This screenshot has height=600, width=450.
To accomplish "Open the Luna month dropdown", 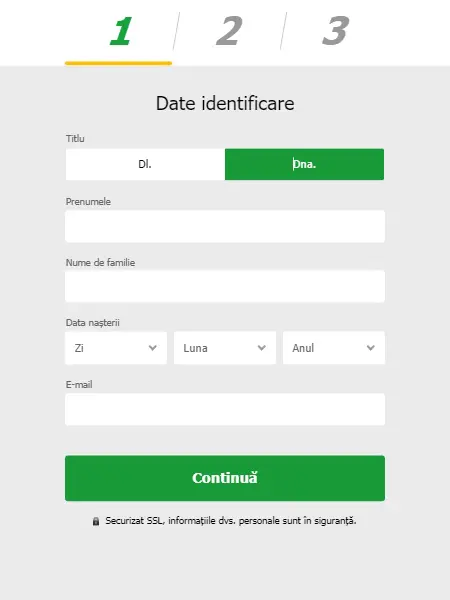I will (225, 348).
